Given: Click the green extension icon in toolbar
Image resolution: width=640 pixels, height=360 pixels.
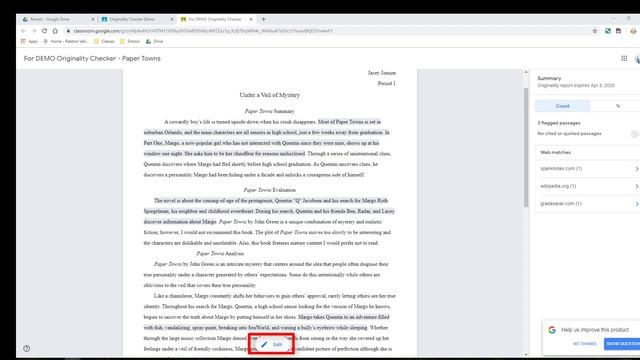Looking at the screenshot, I should click(608, 31).
